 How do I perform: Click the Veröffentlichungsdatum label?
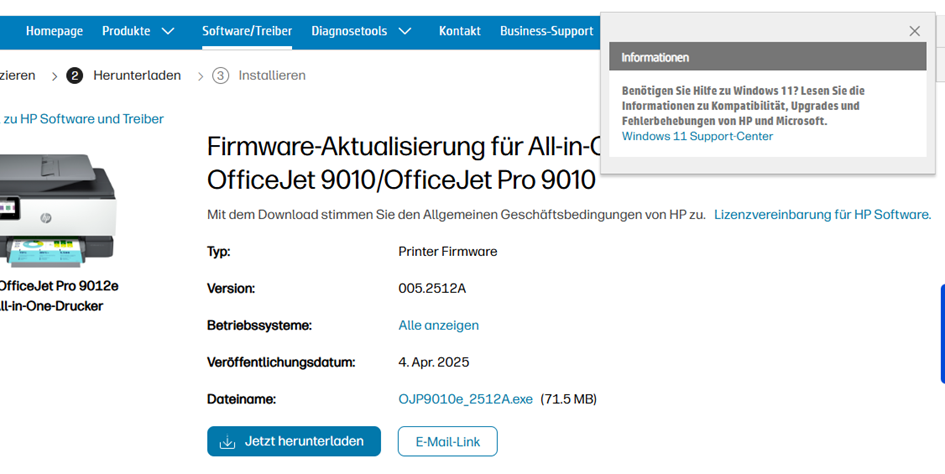281,362
